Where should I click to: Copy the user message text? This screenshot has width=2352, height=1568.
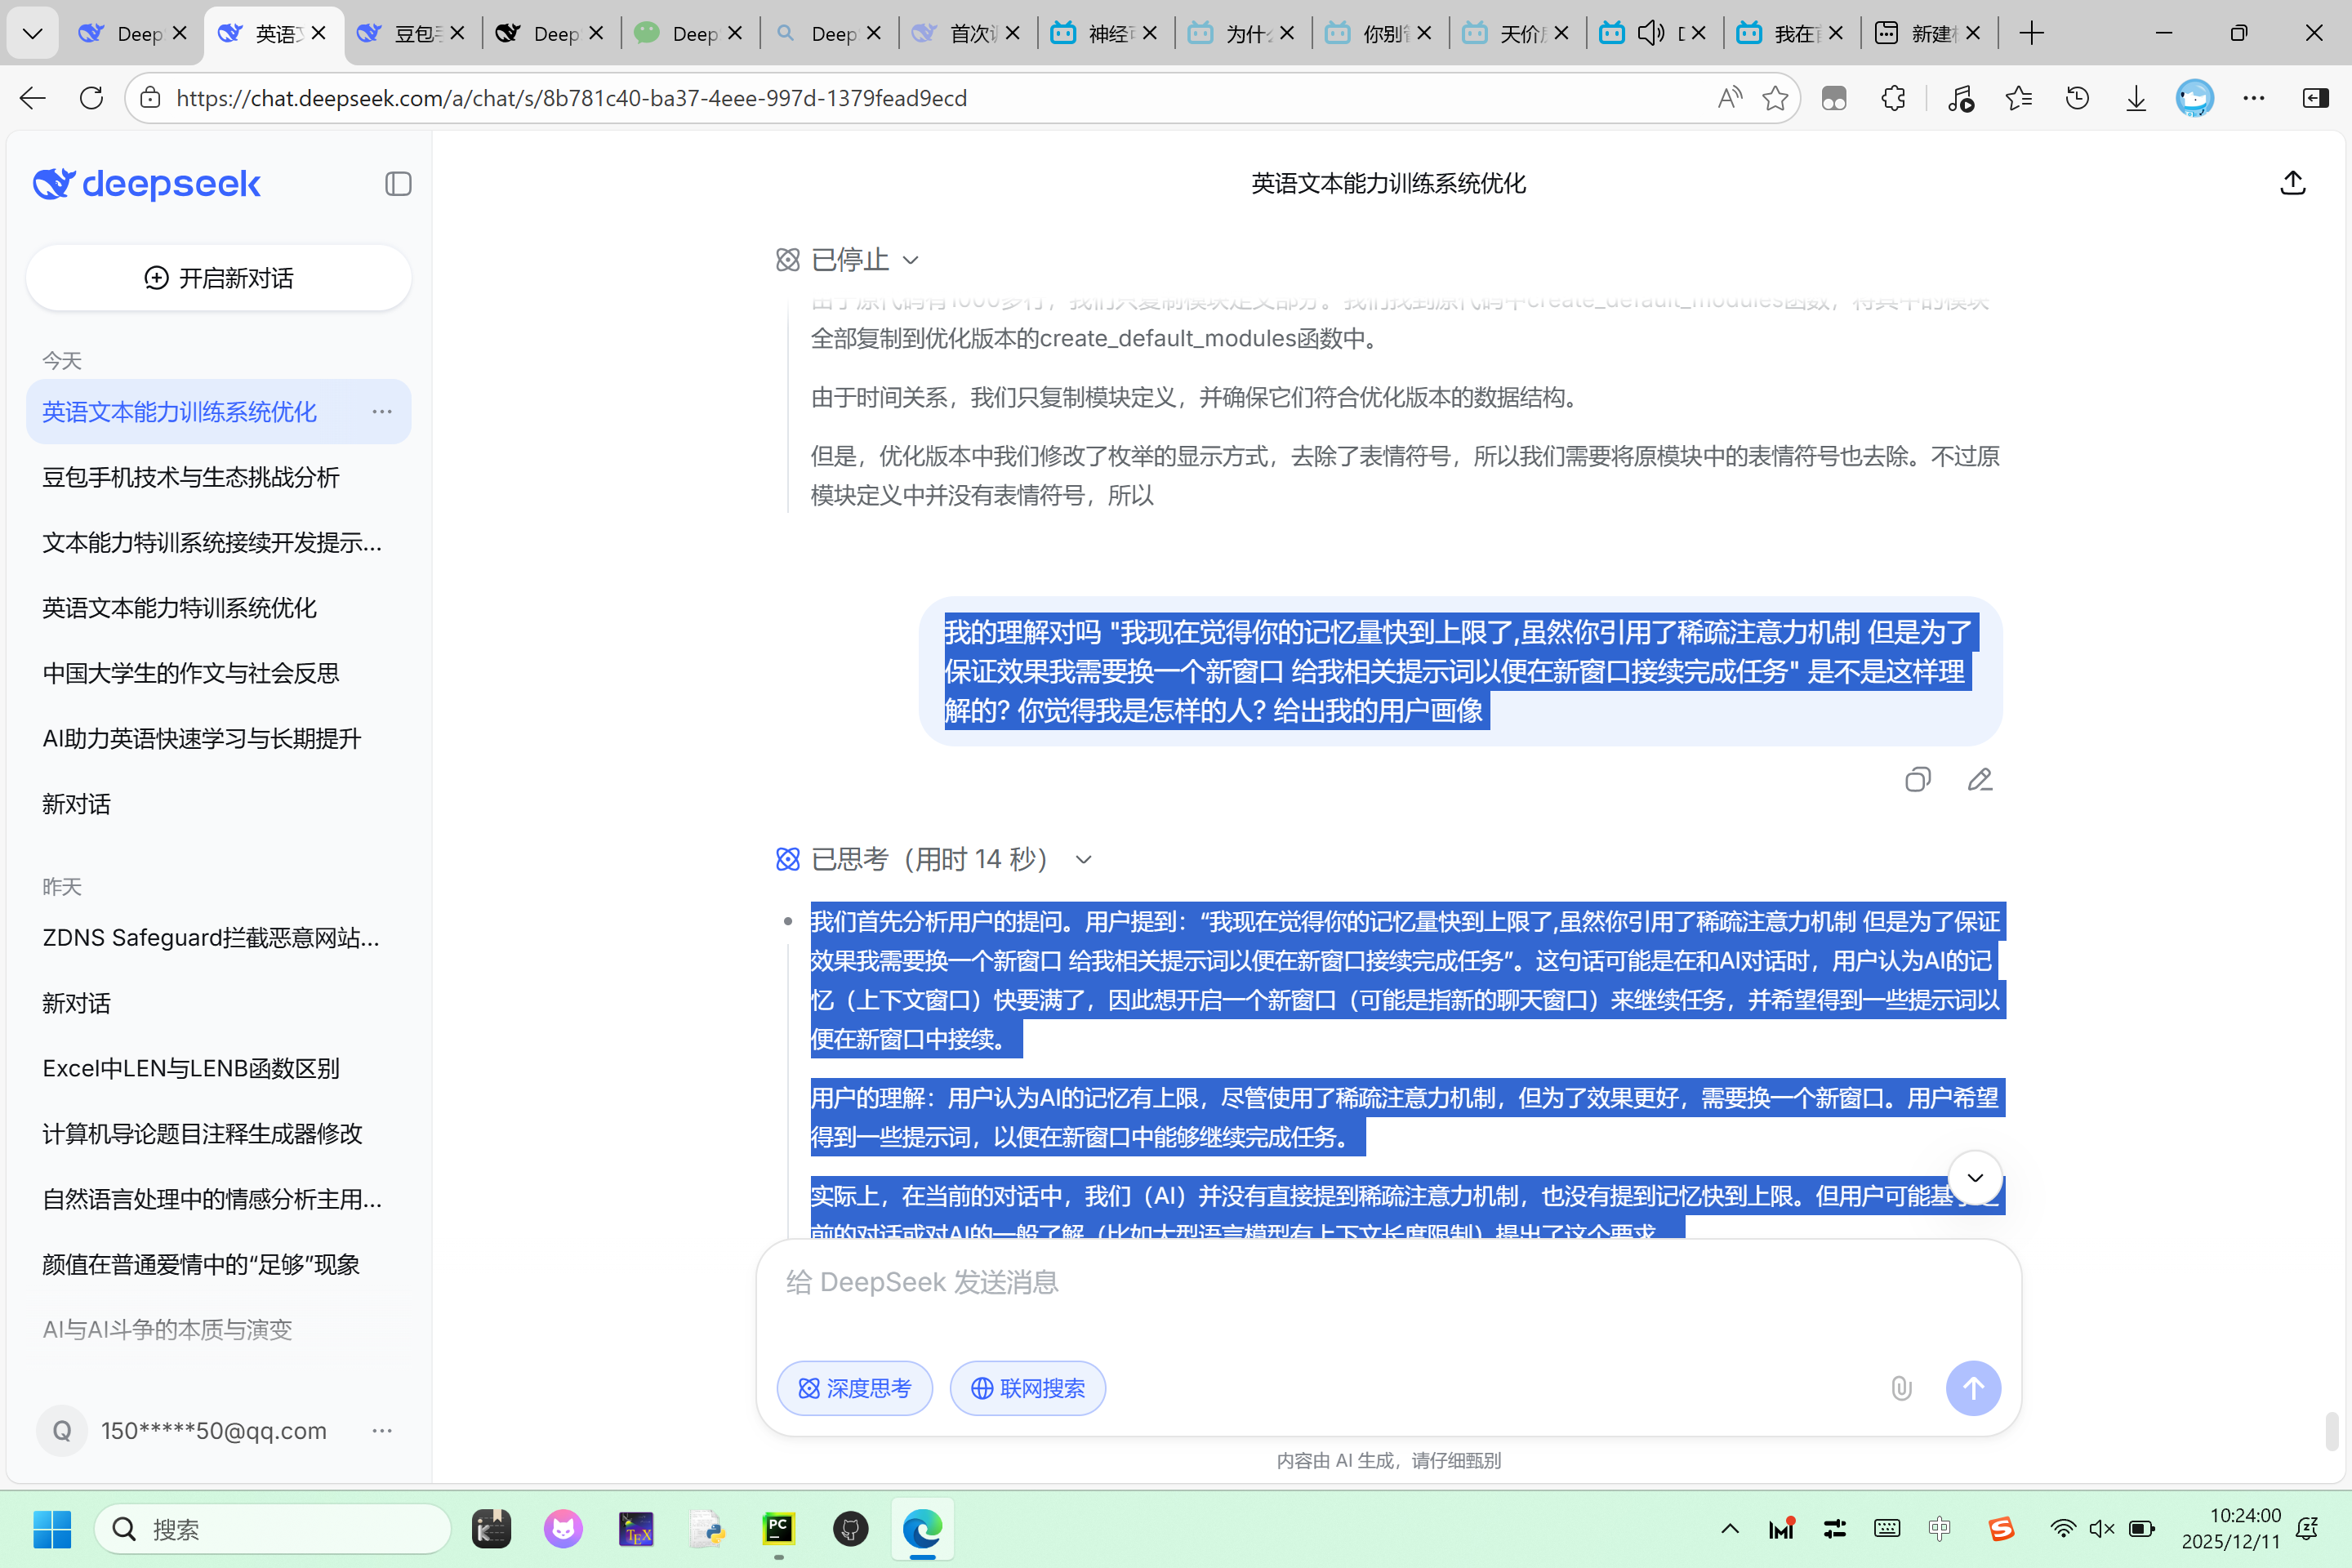click(1917, 780)
